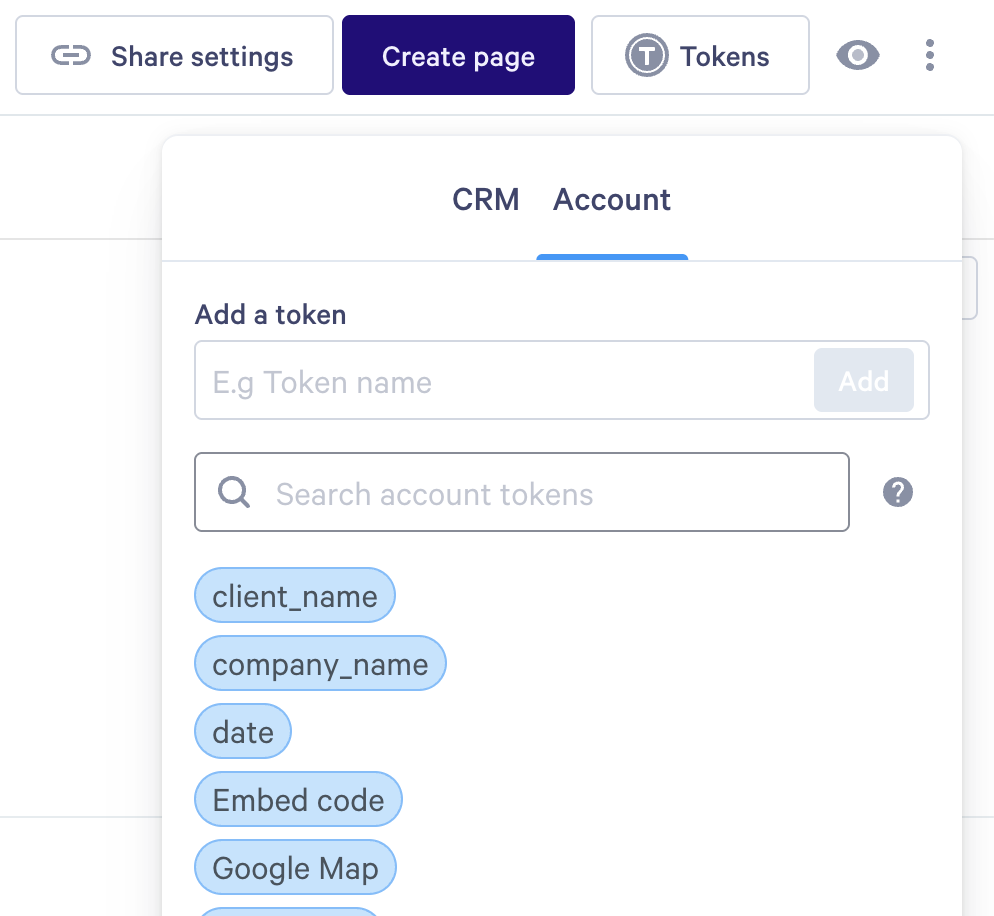994x916 pixels.
Task: Click the Add button for new token
Action: (863, 381)
